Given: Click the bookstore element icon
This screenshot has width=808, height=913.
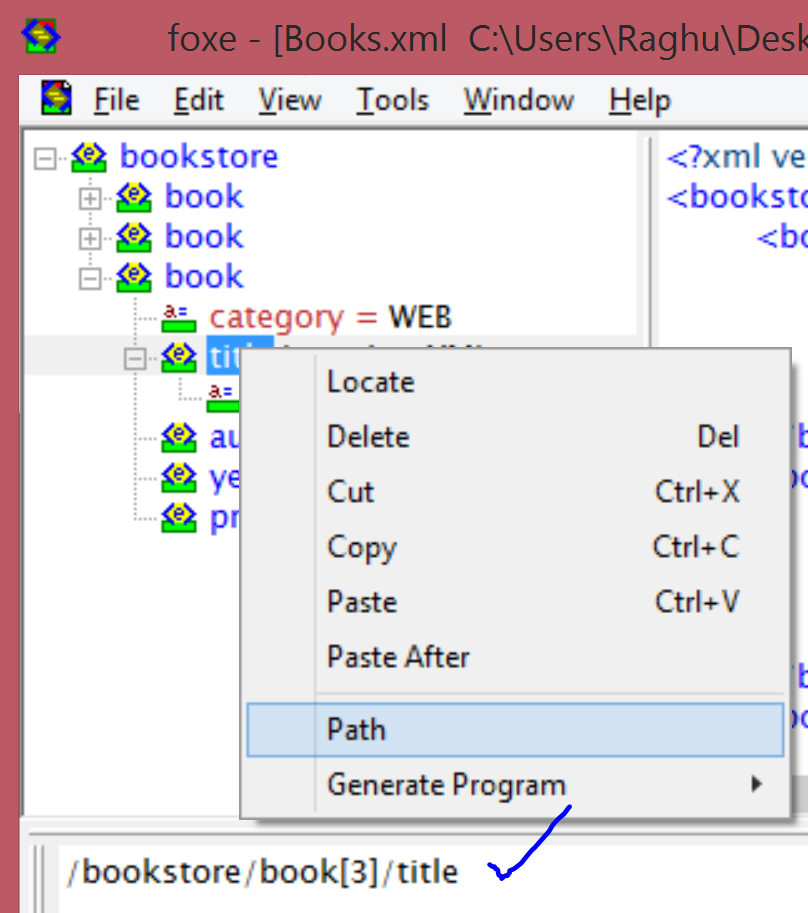Looking at the screenshot, I should click(x=89, y=156).
